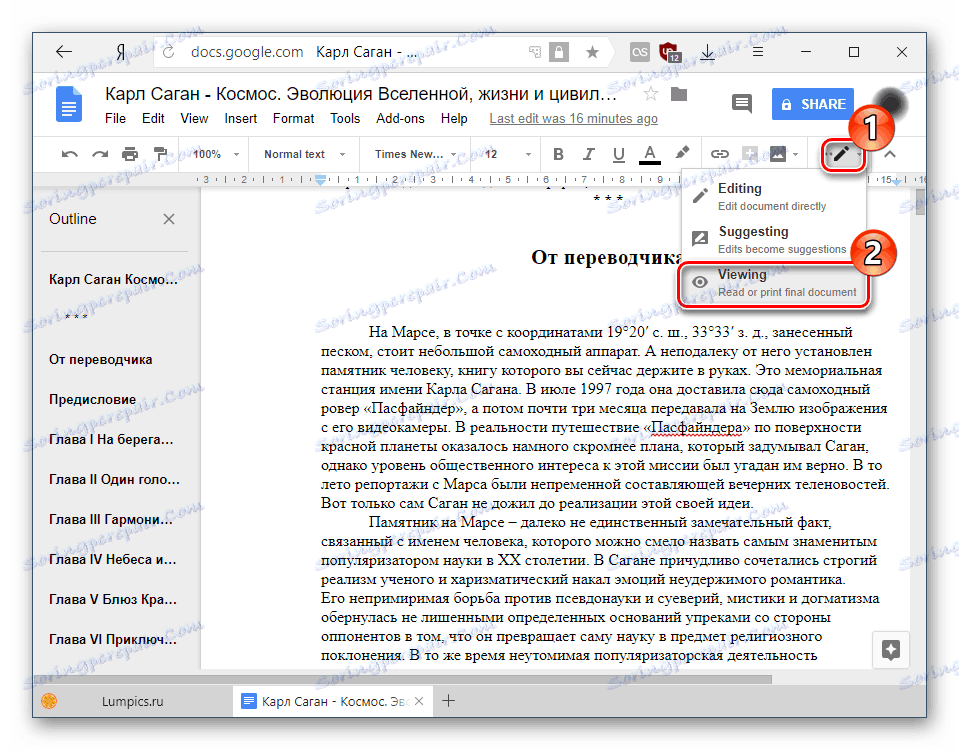Click the SHARE button
The image size is (959, 750).
coord(813,104)
